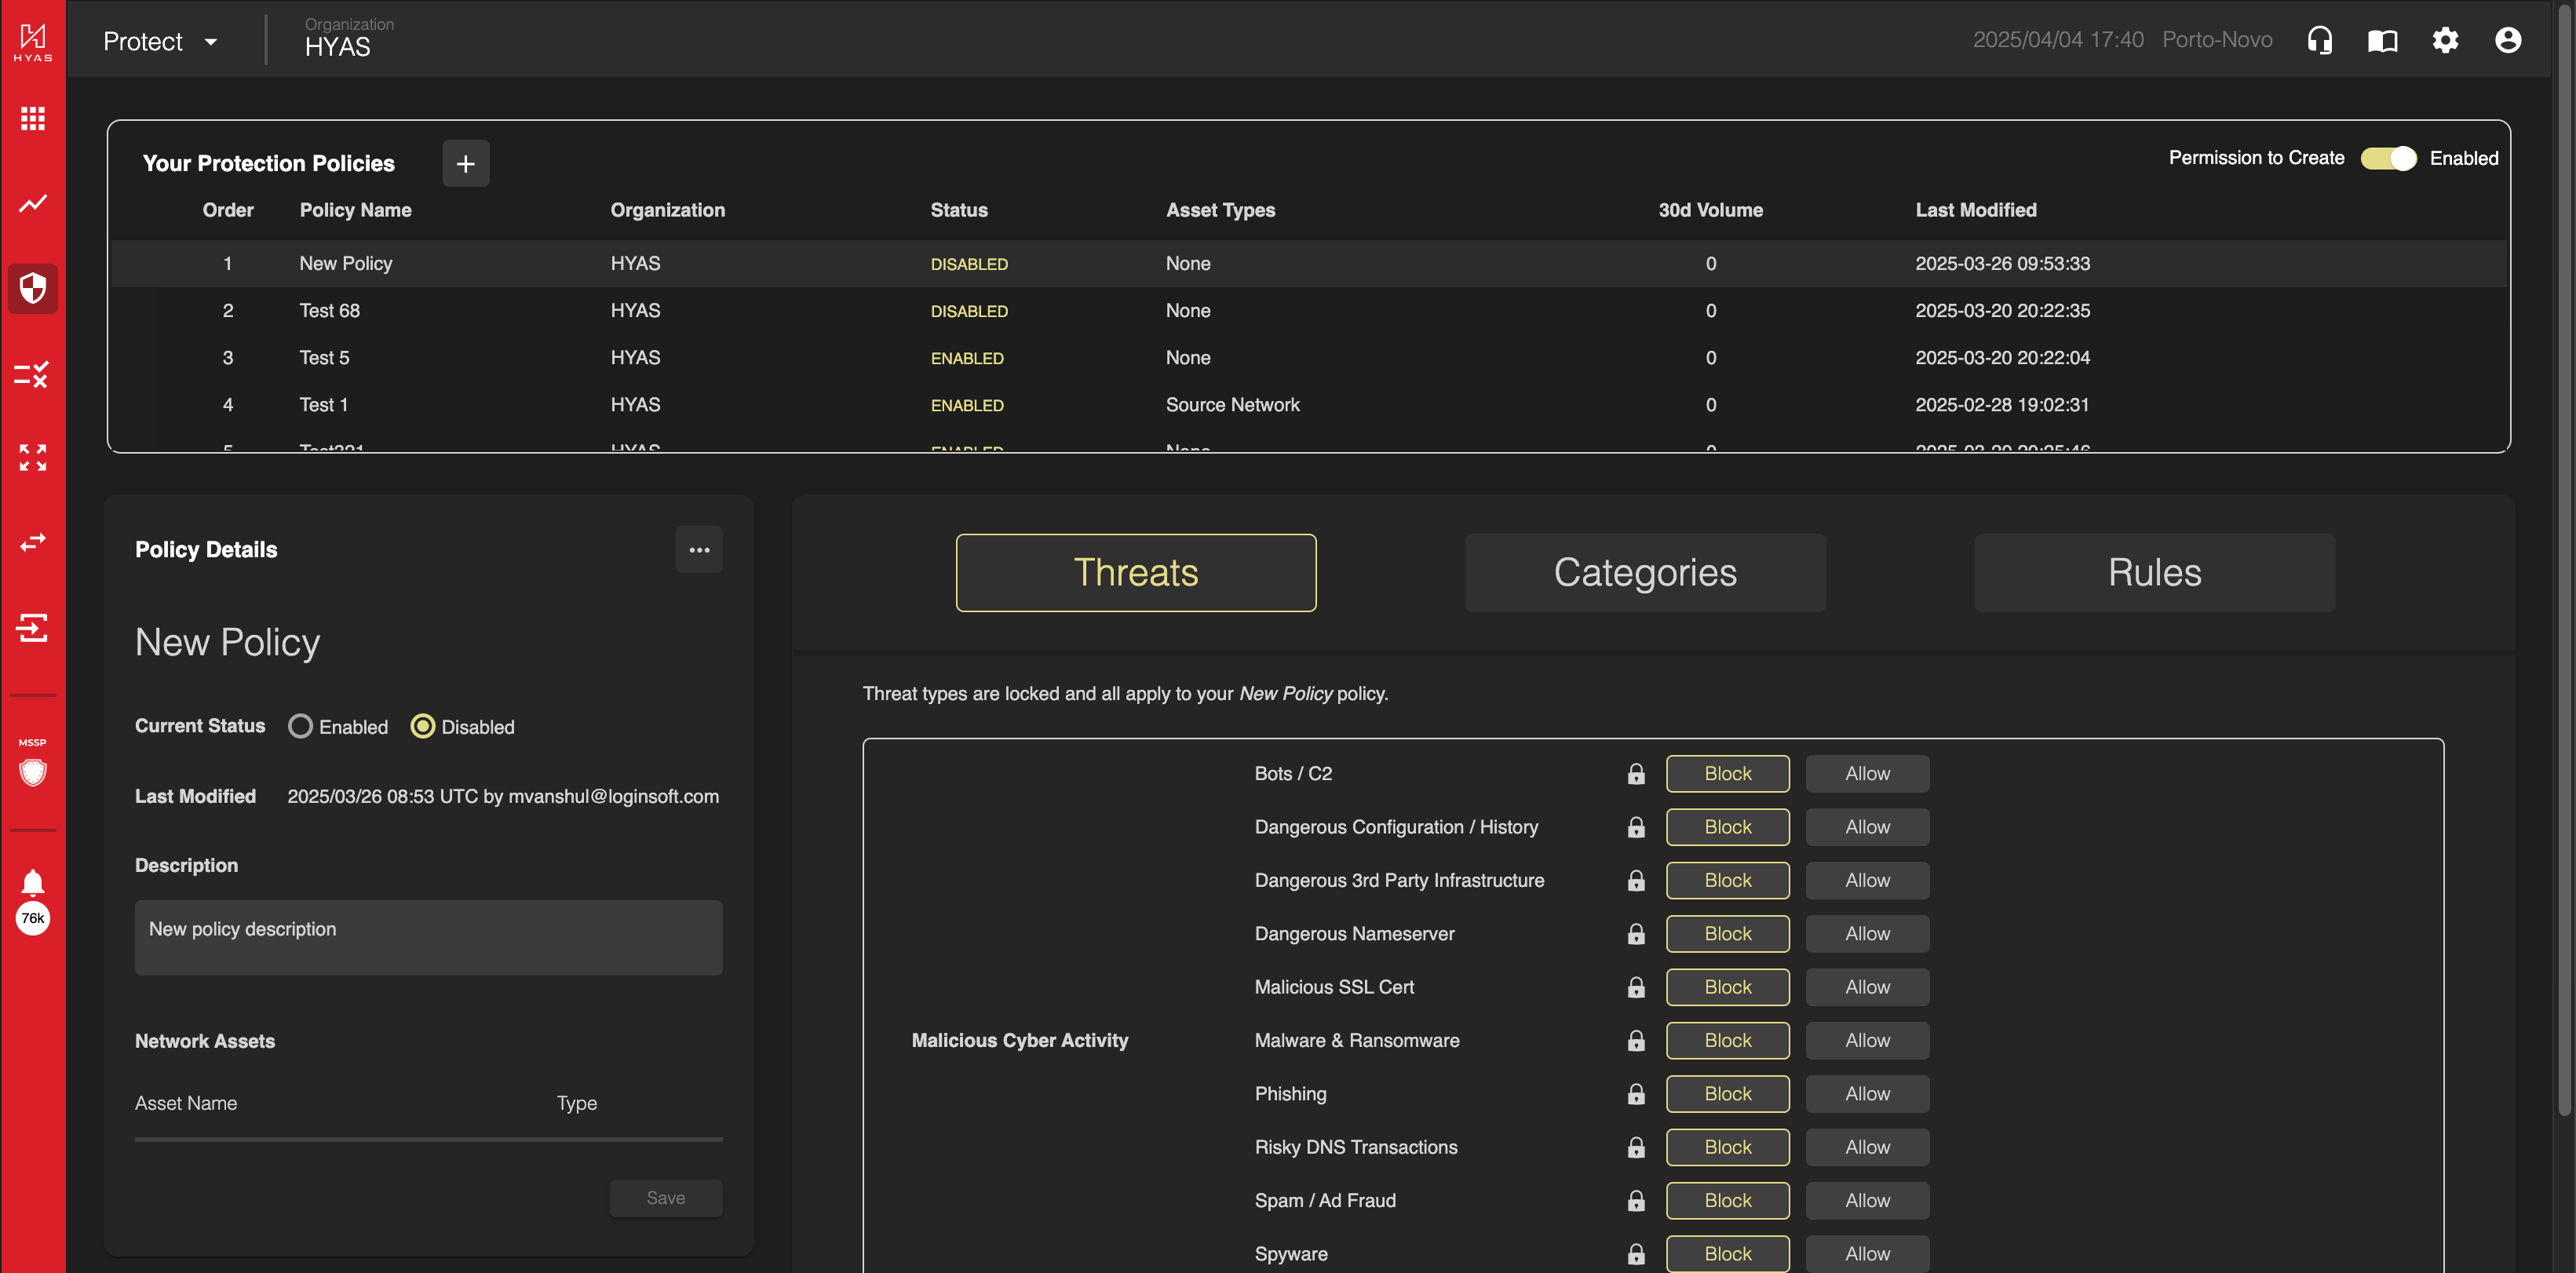The width and height of the screenshot is (2576, 1273).
Task: Open the log import arrow icon
Action: (33, 627)
